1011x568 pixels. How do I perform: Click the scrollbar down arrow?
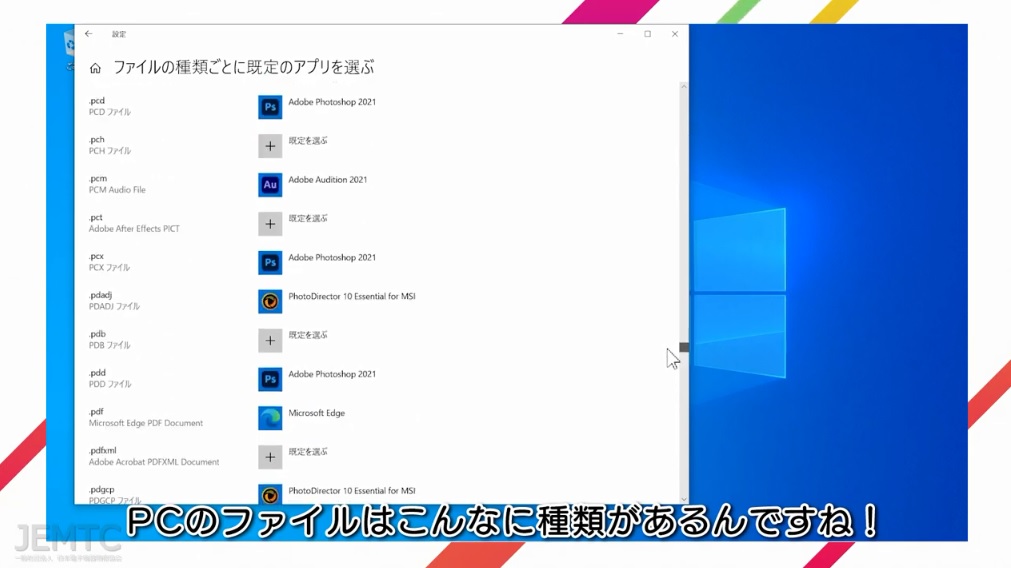tap(684, 499)
